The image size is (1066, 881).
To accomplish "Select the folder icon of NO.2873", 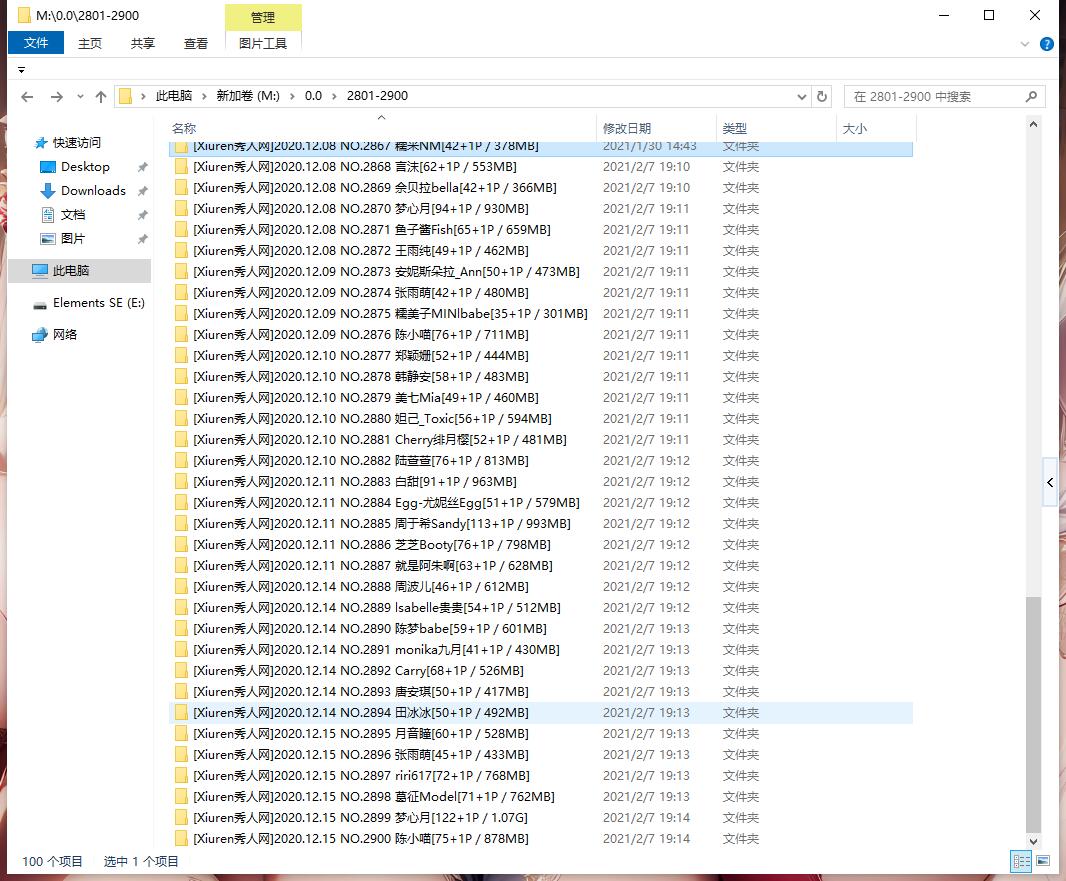I will tap(181, 272).
